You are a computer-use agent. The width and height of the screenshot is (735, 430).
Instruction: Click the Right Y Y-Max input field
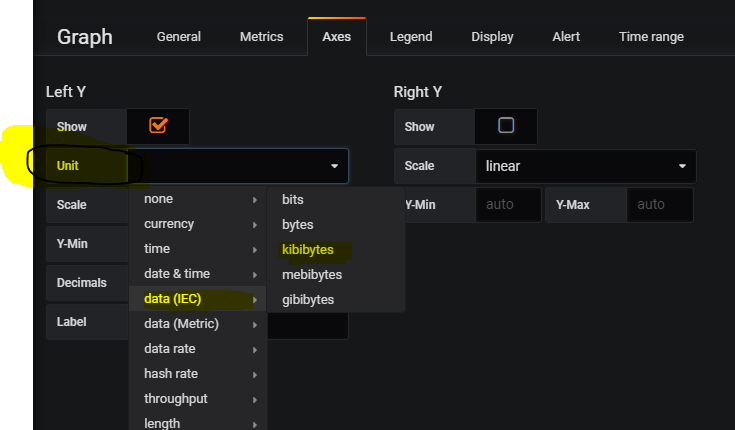pos(660,205)
